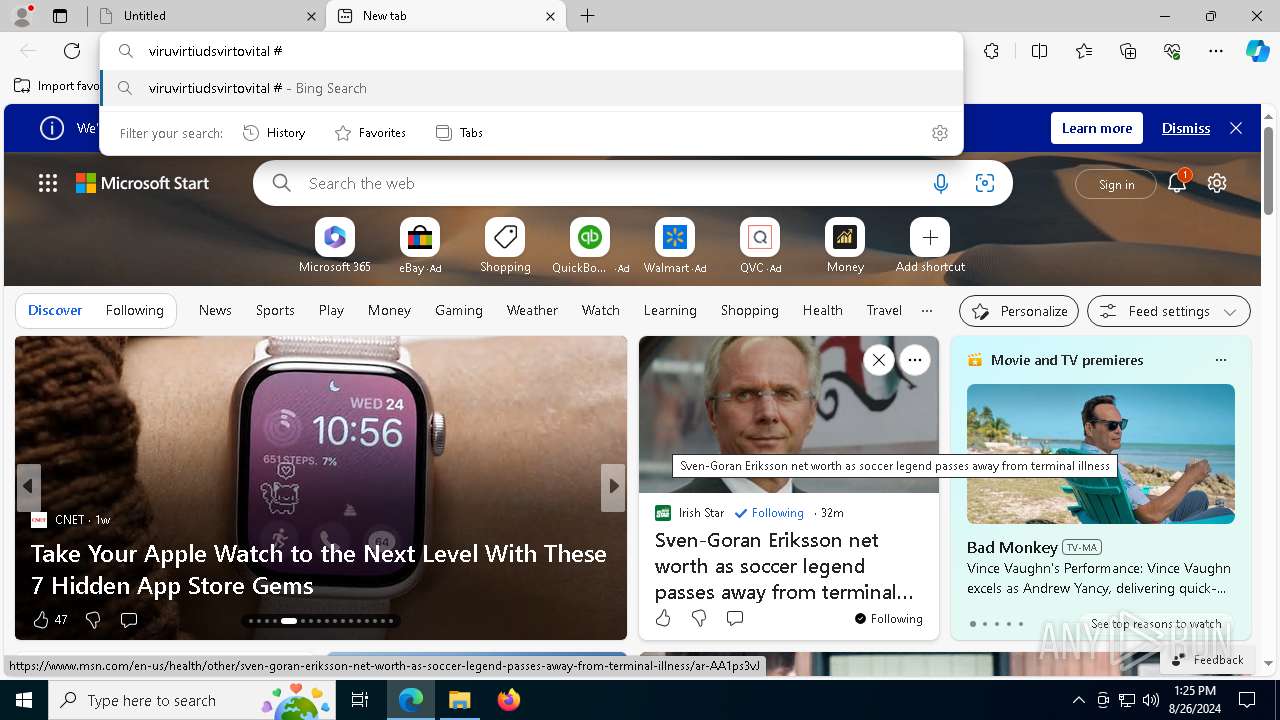Launch Firefox from the taskbar
This screenshot has width=1280, height=720.
click(508, 700)
